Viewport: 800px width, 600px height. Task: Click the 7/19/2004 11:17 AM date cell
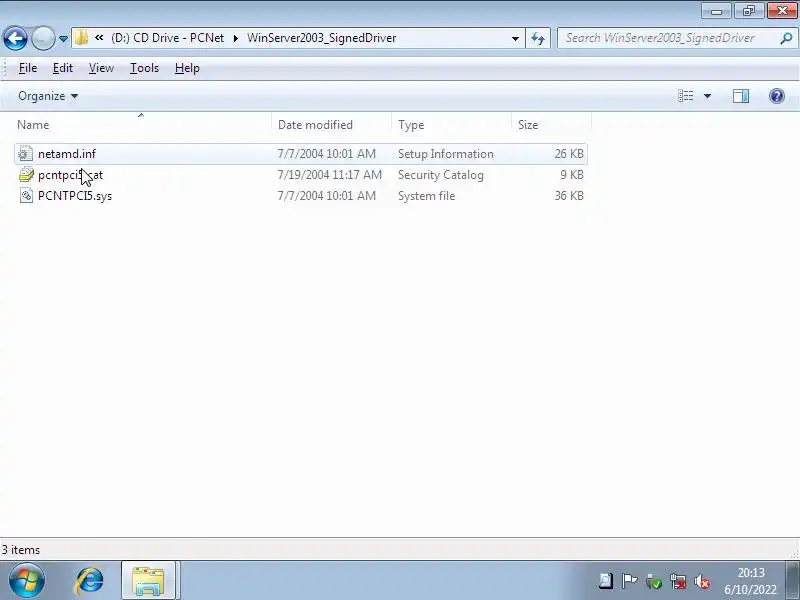pos(329,175)
